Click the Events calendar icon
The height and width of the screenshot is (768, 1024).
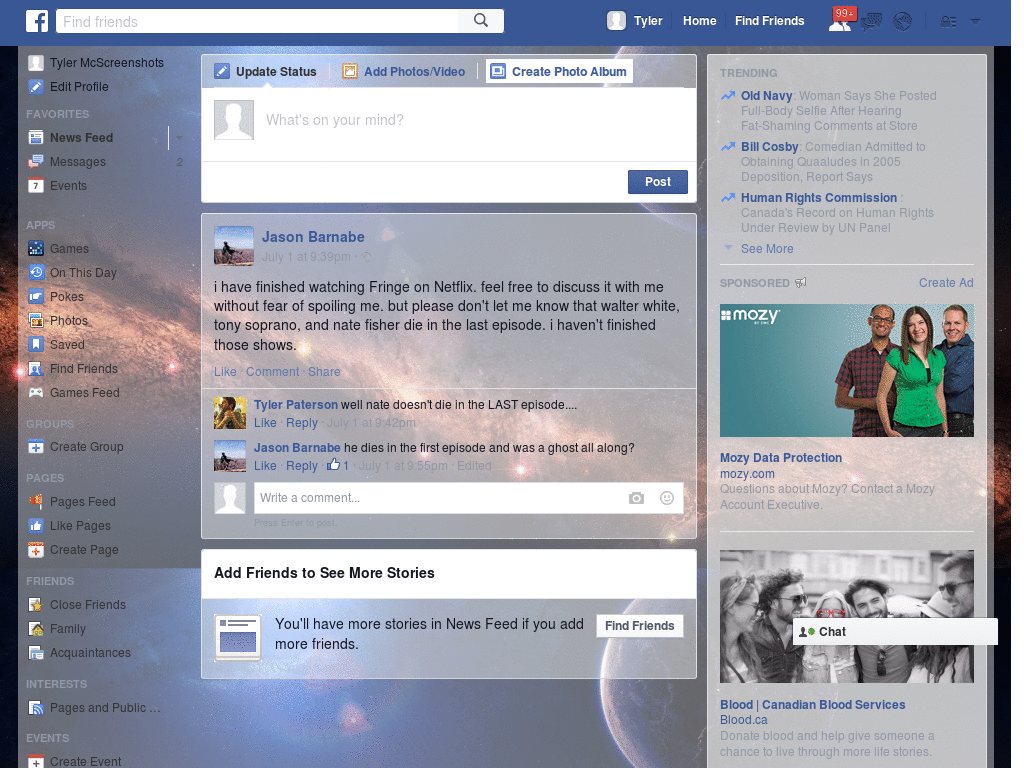36,185
